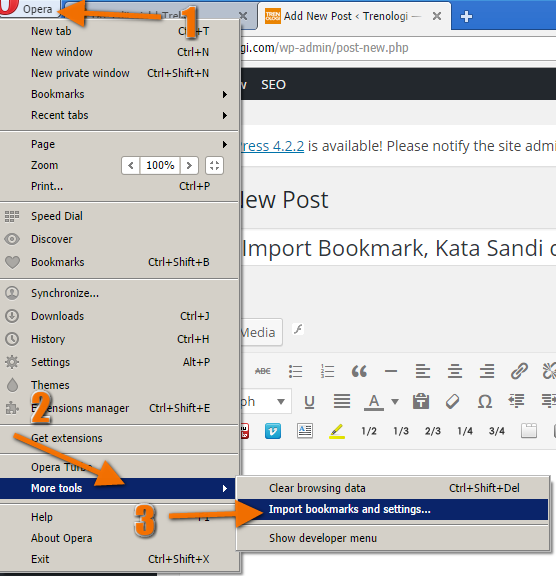Open Synchronize... account icon entry
556x576 pixels.
pyautogui.click(x=119, y=293)
